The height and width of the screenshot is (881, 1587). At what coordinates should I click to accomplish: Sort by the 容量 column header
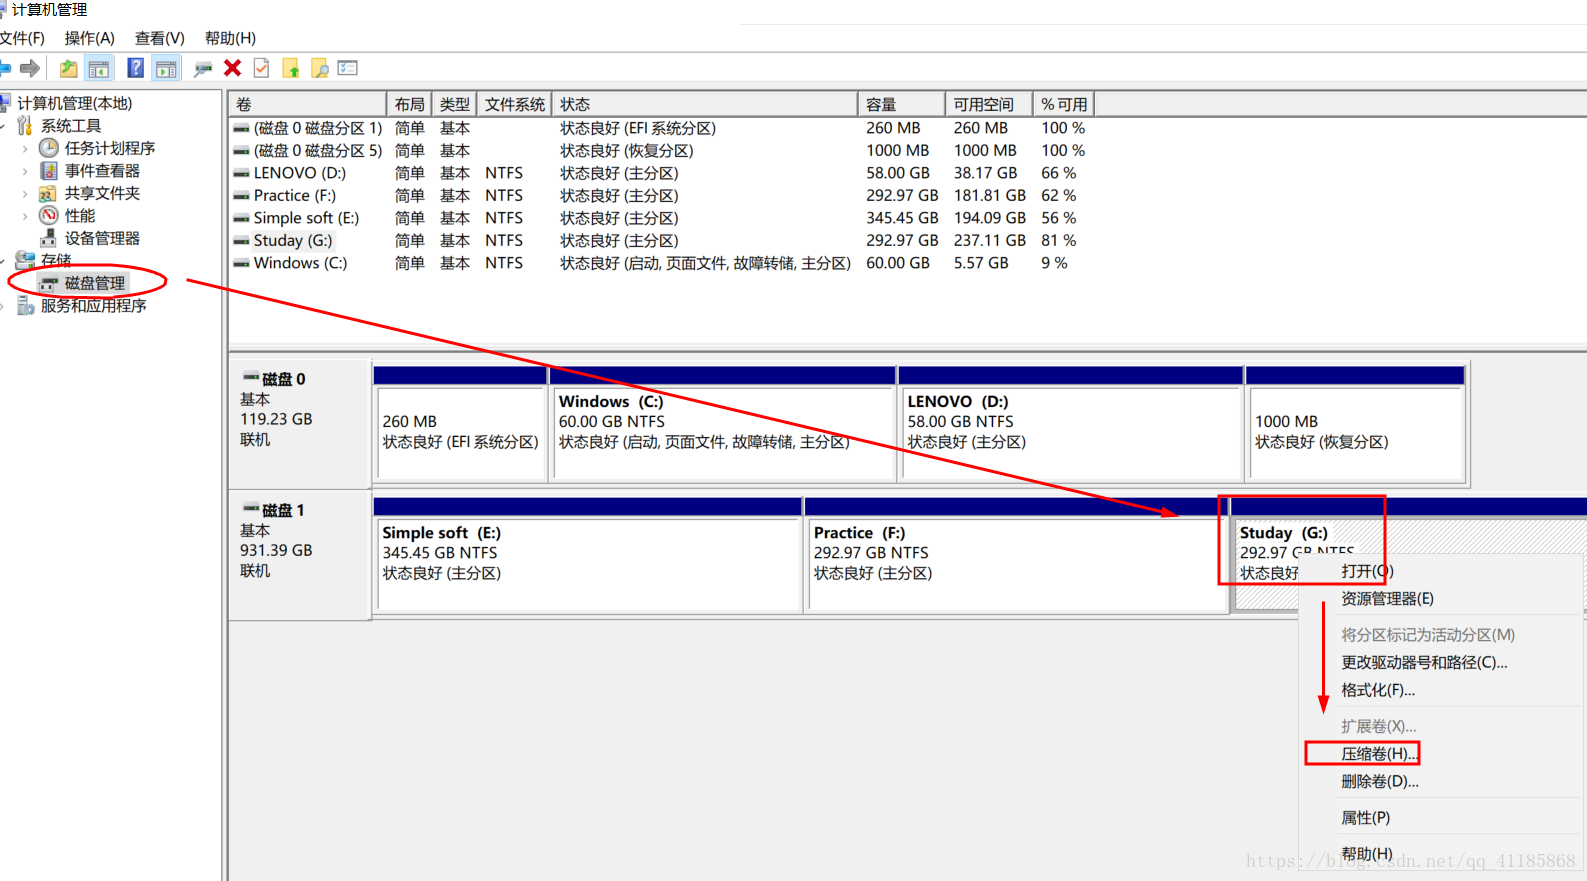tap(901, 104)
